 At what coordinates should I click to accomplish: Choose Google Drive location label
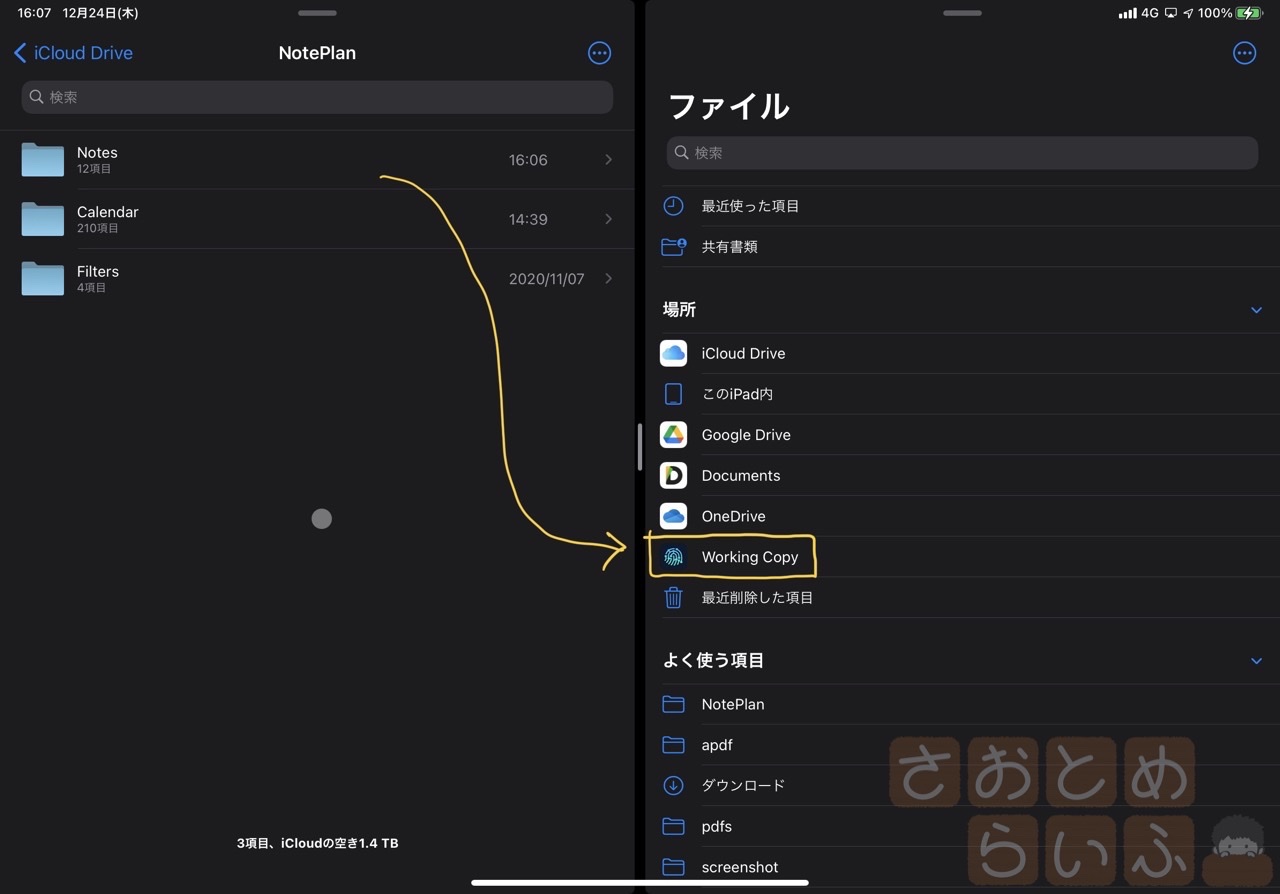click(746, 435)
